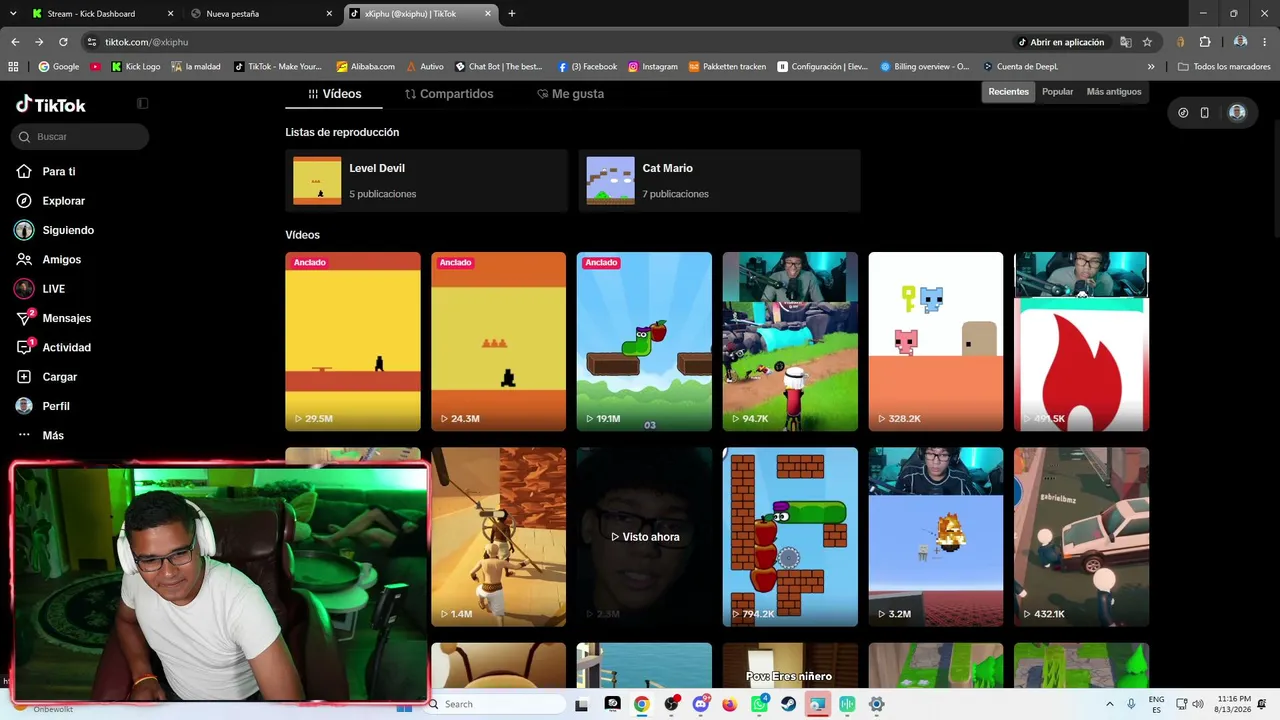The image size is (1280, 720).
Task: Click the Abrir en aplicación button
Action: pos(1061,42)
